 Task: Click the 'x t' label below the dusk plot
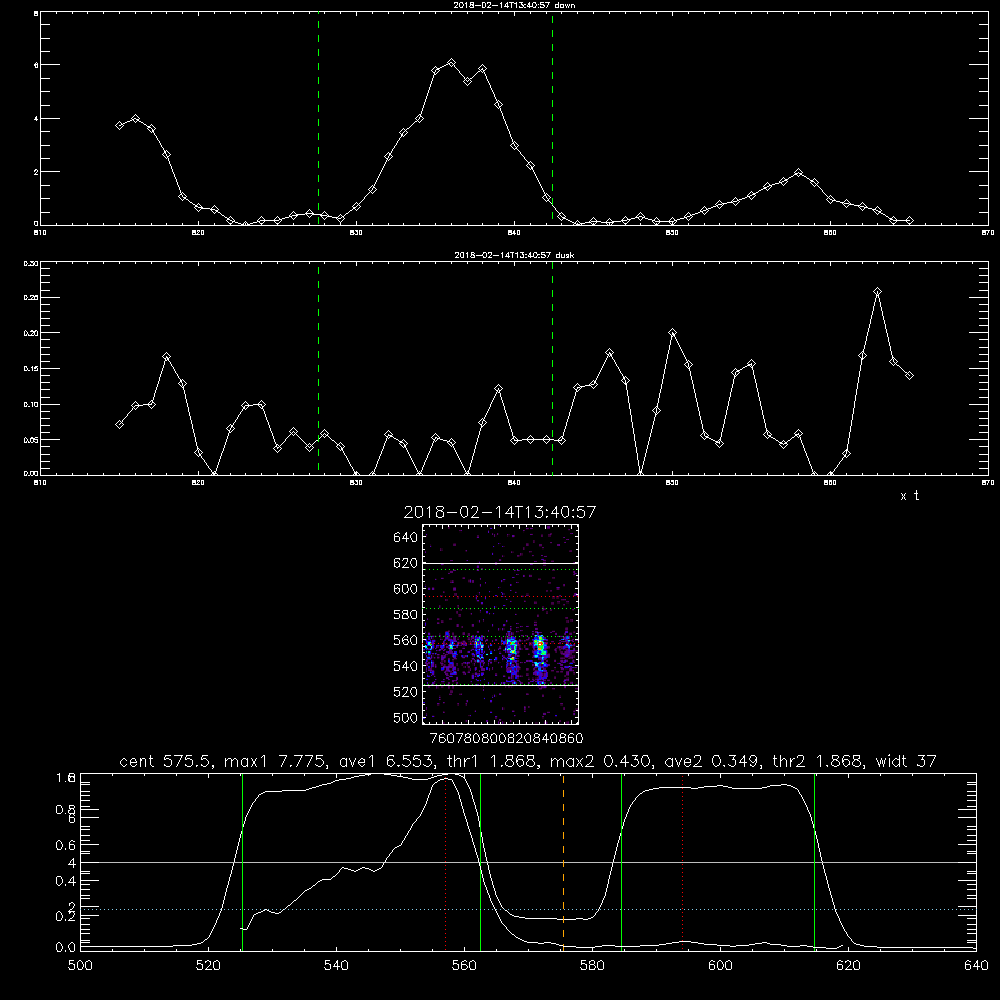pos(909,496)
